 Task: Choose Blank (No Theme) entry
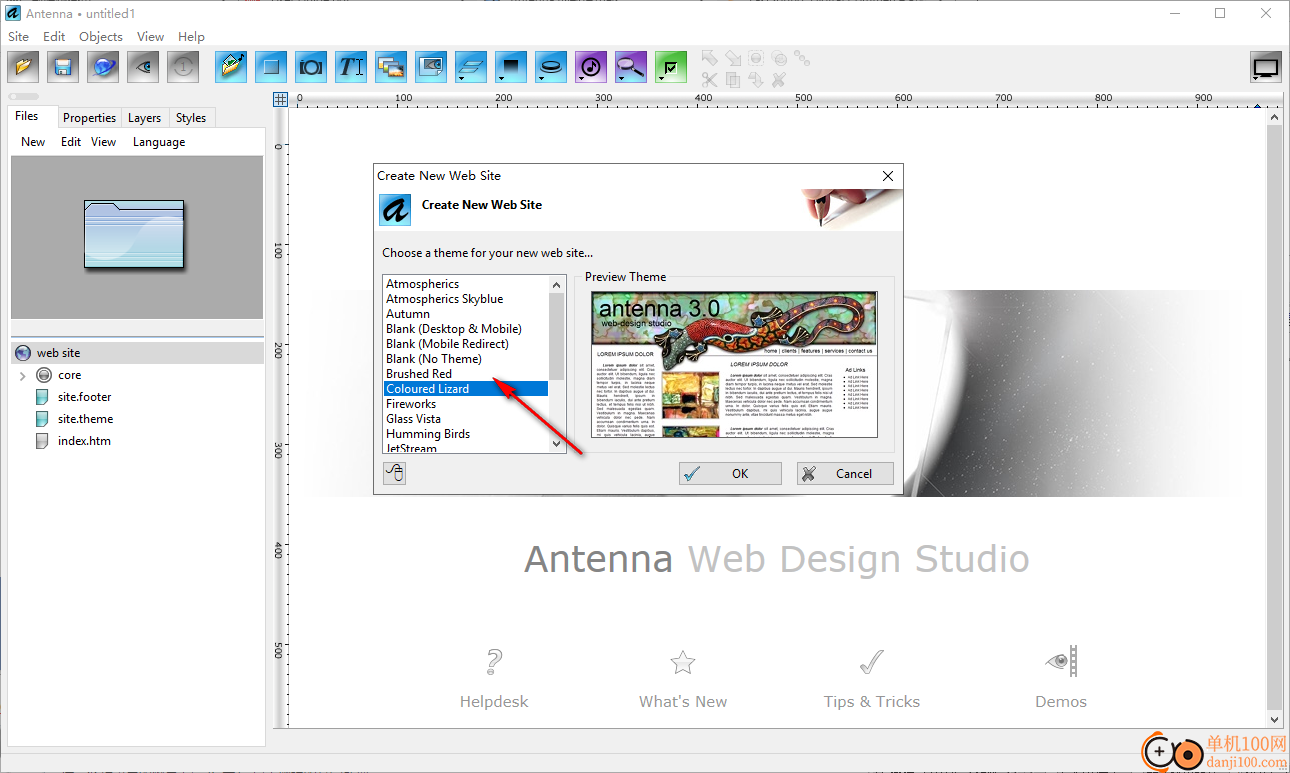pos(466,359)
